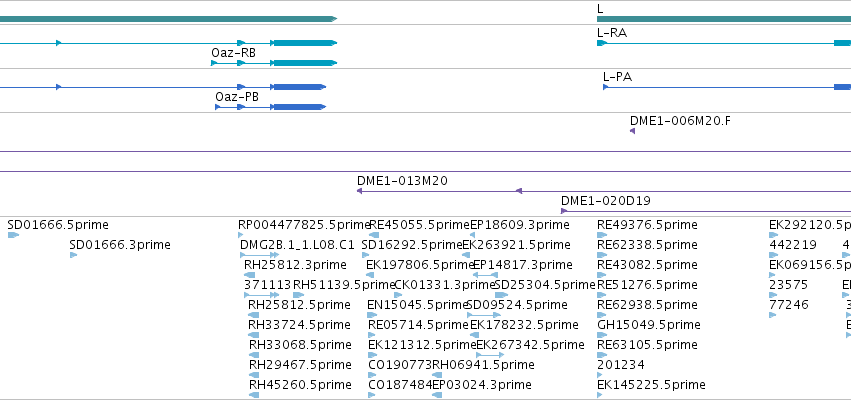
Task: Select the RP004477825.5prime label
Action: [x=304, y=225]
